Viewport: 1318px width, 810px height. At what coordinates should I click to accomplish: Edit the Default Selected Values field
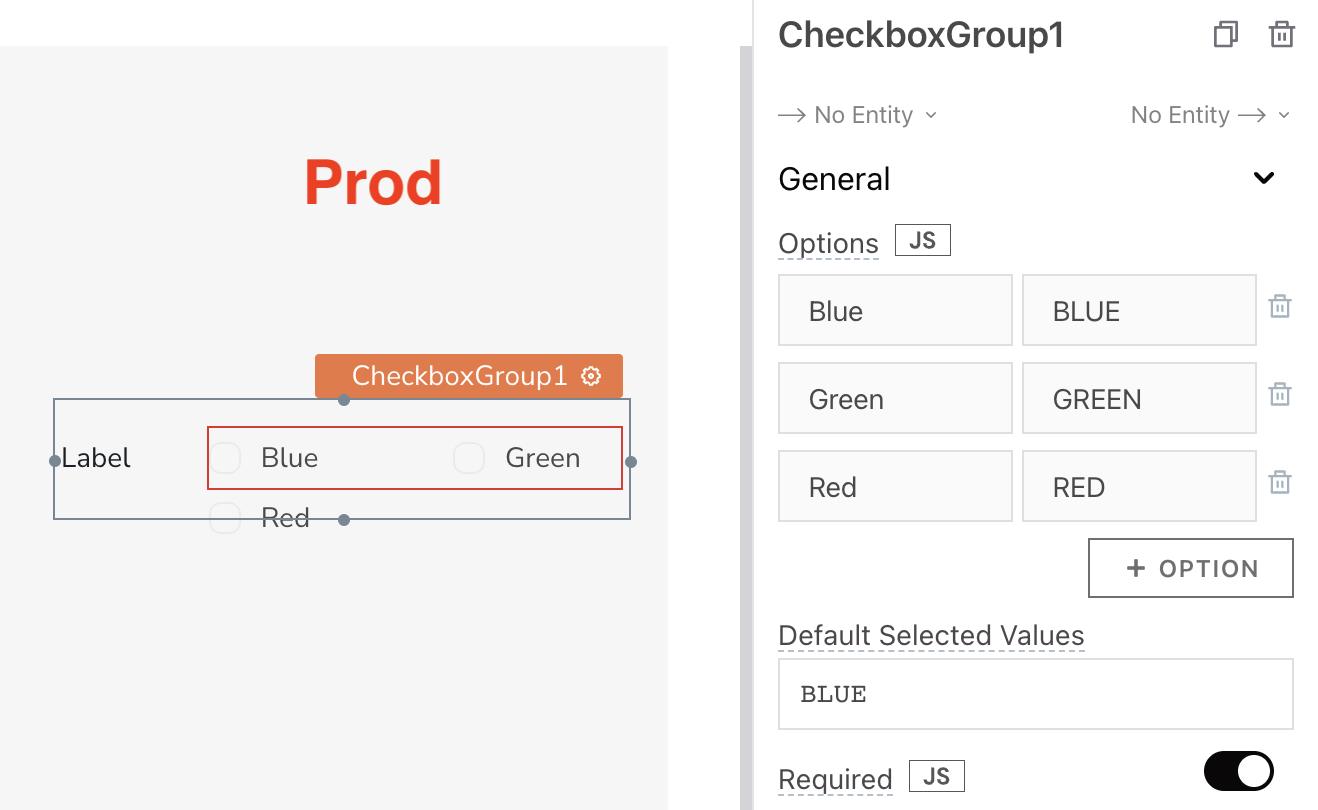click(x=1035, y=694)
